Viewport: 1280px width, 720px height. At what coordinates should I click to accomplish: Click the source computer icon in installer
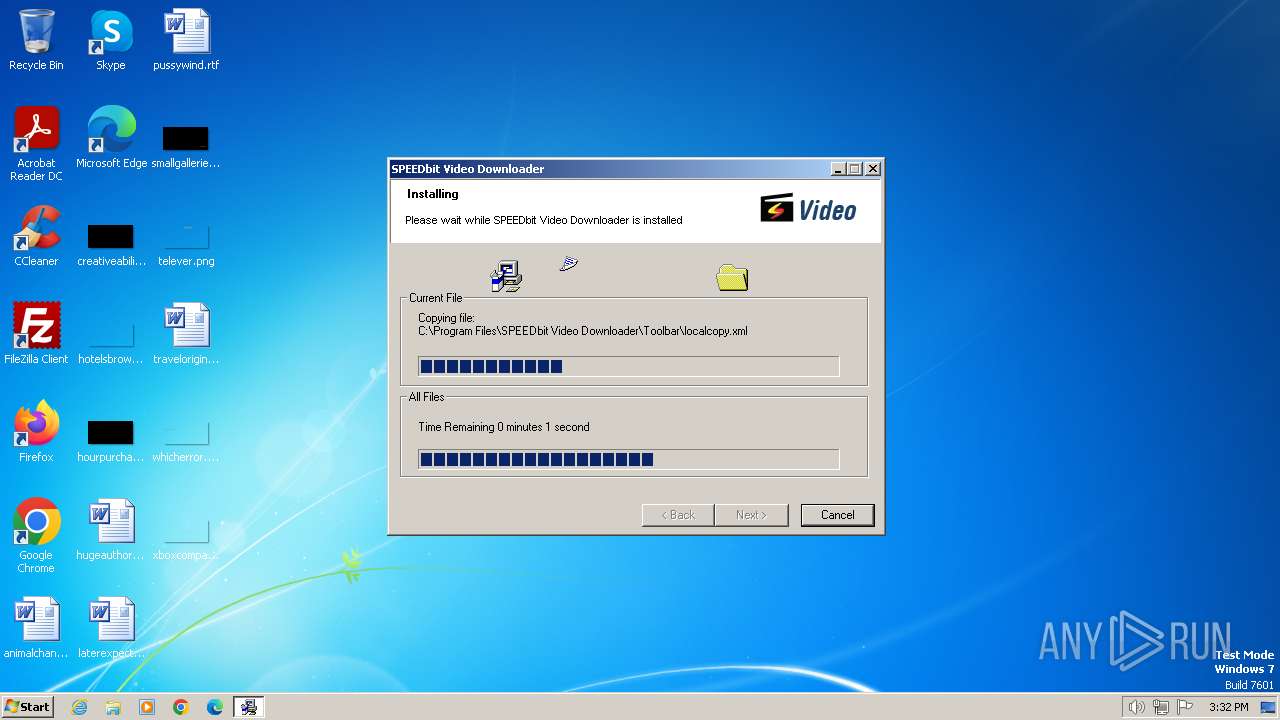506,276
